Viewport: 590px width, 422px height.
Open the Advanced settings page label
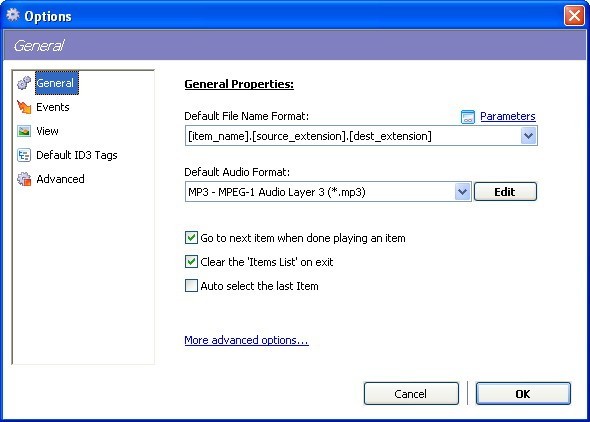pos(60,179)
